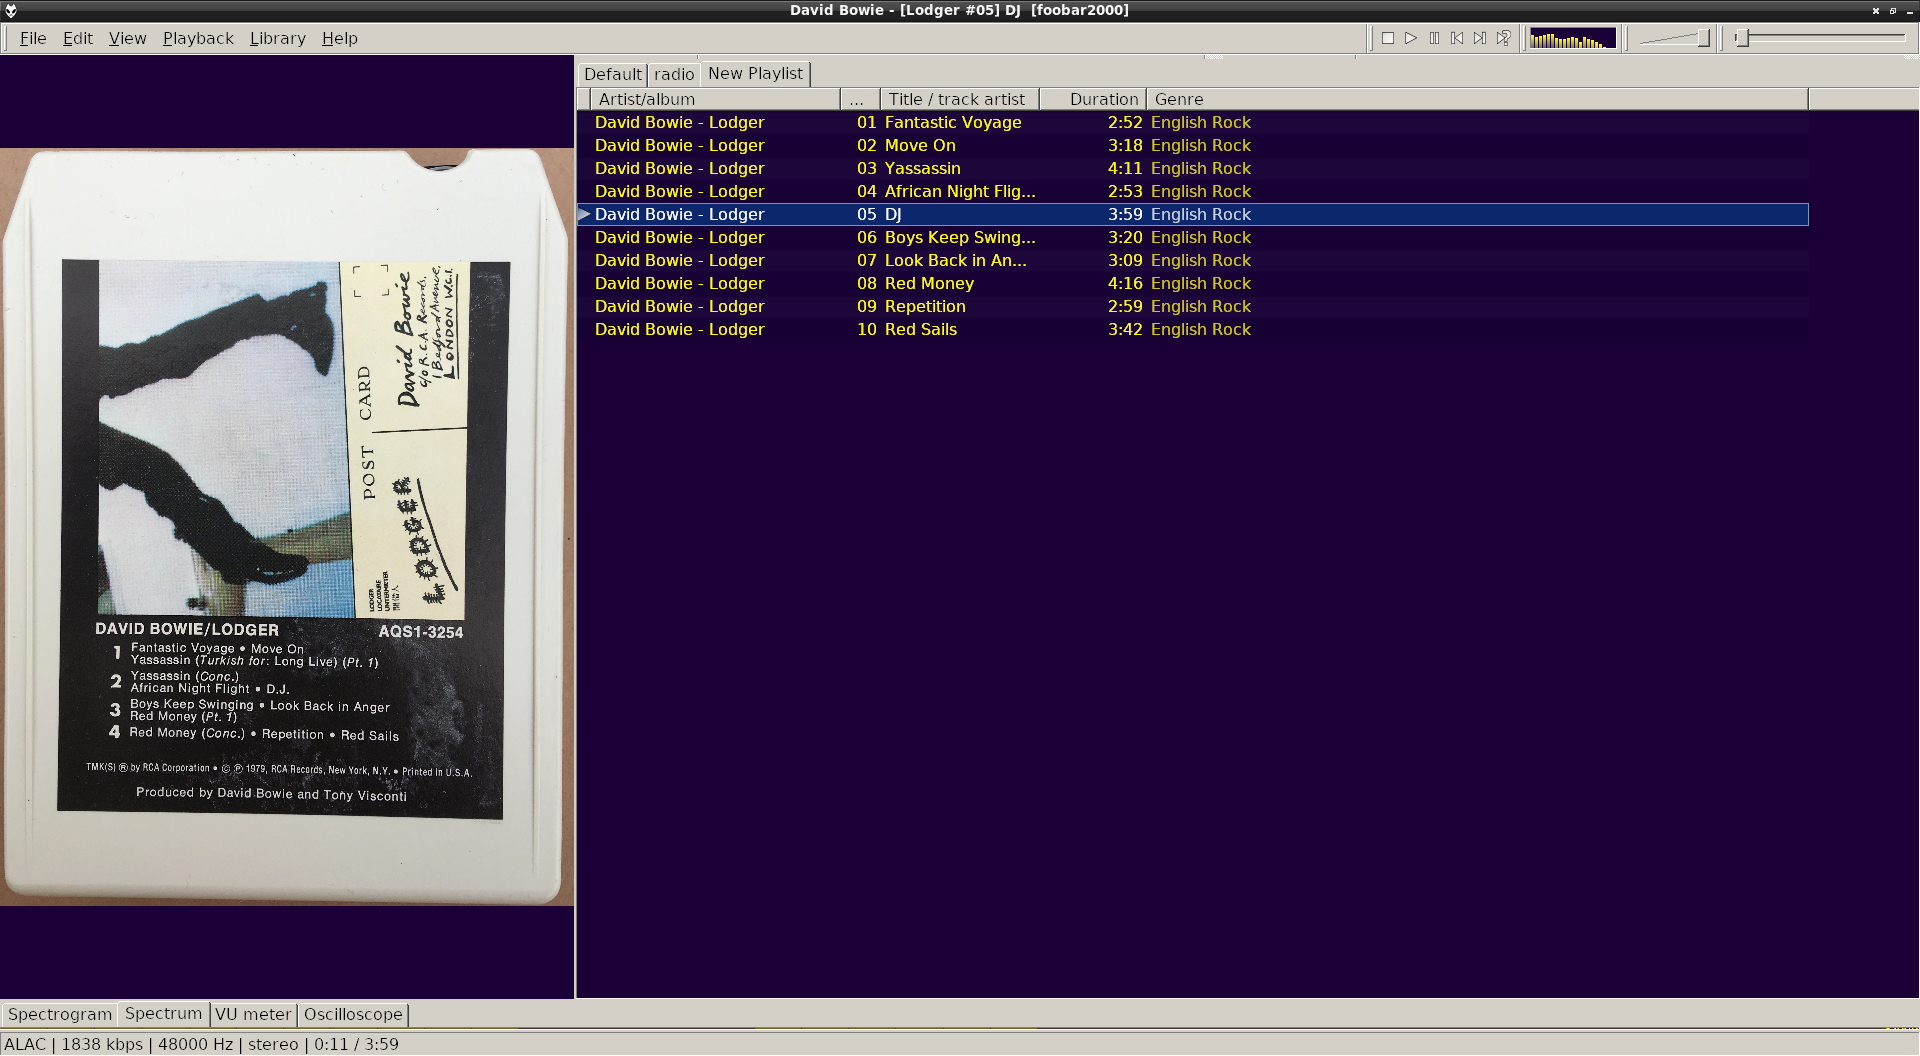Viewport: 1920px width, 1056px height.
Task: Close the foobar2000 window
Action: tap(1876, 10)
